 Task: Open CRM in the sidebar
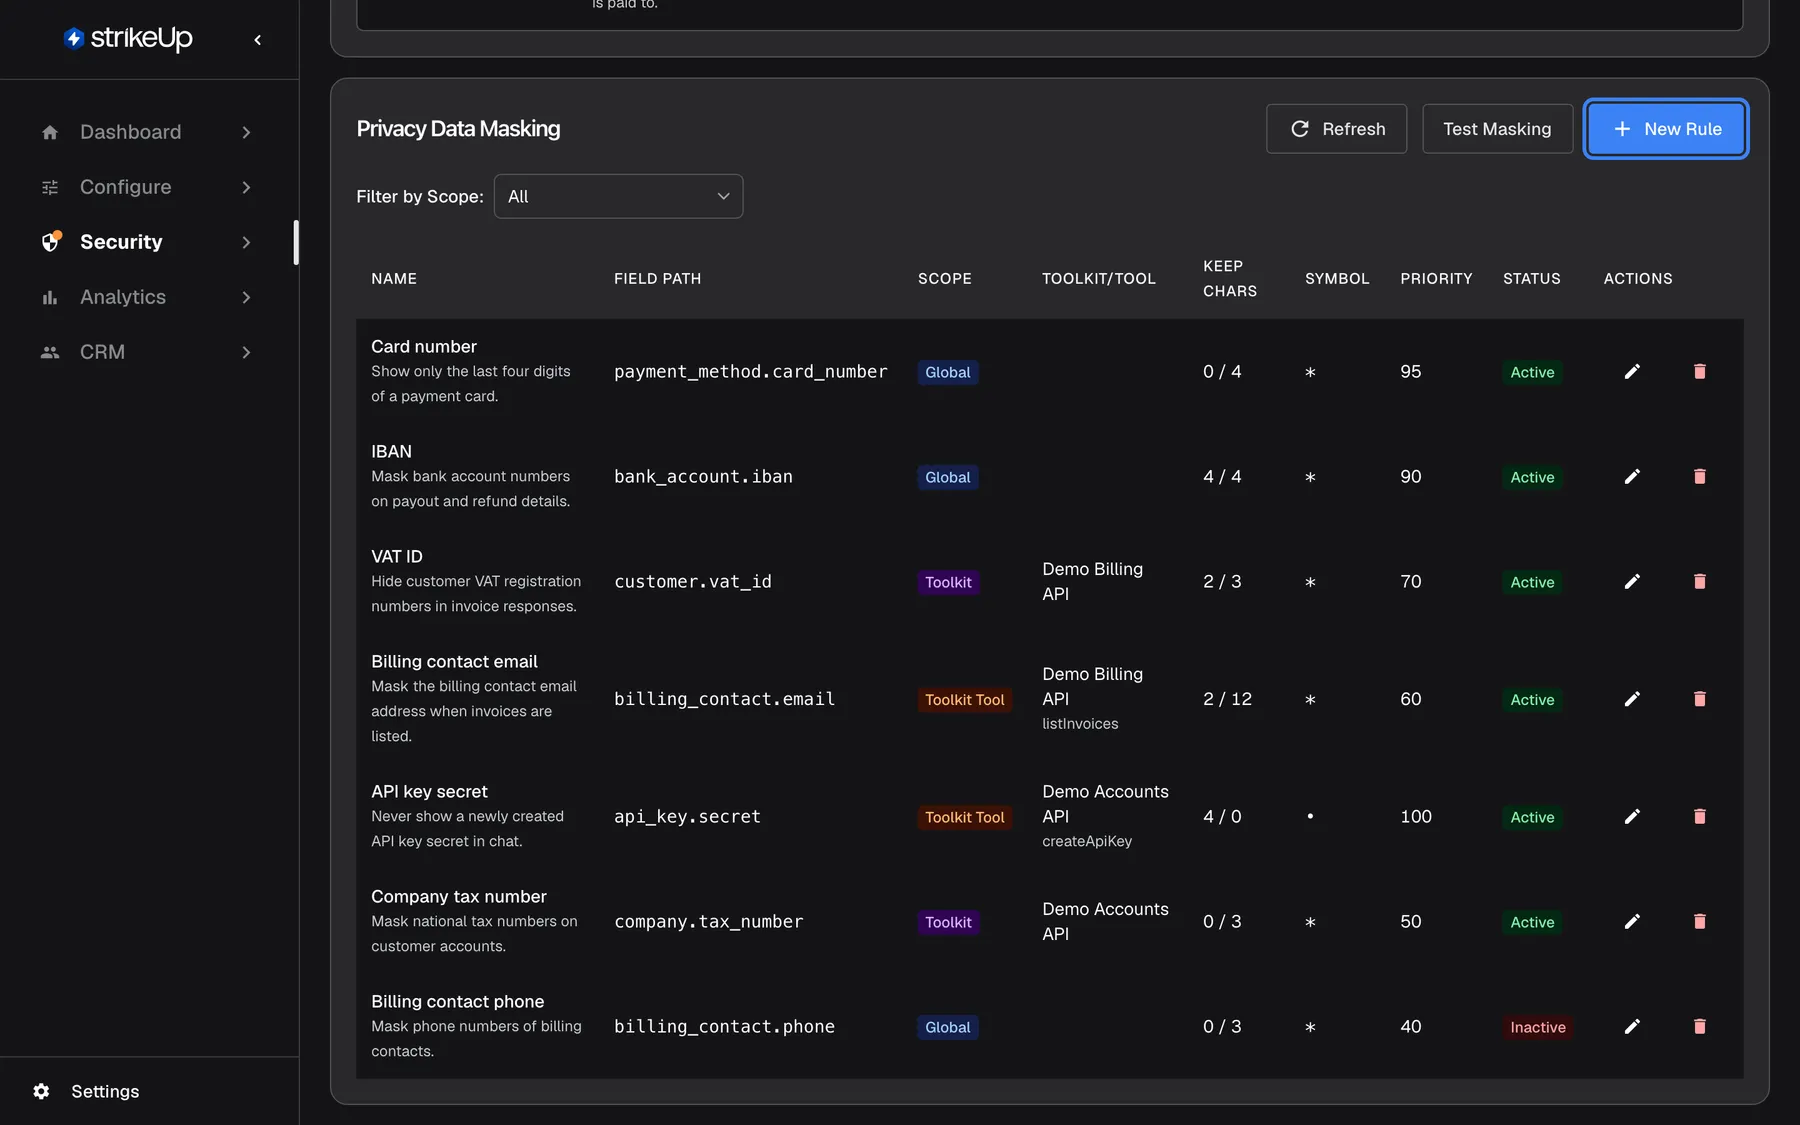(102, 352)
